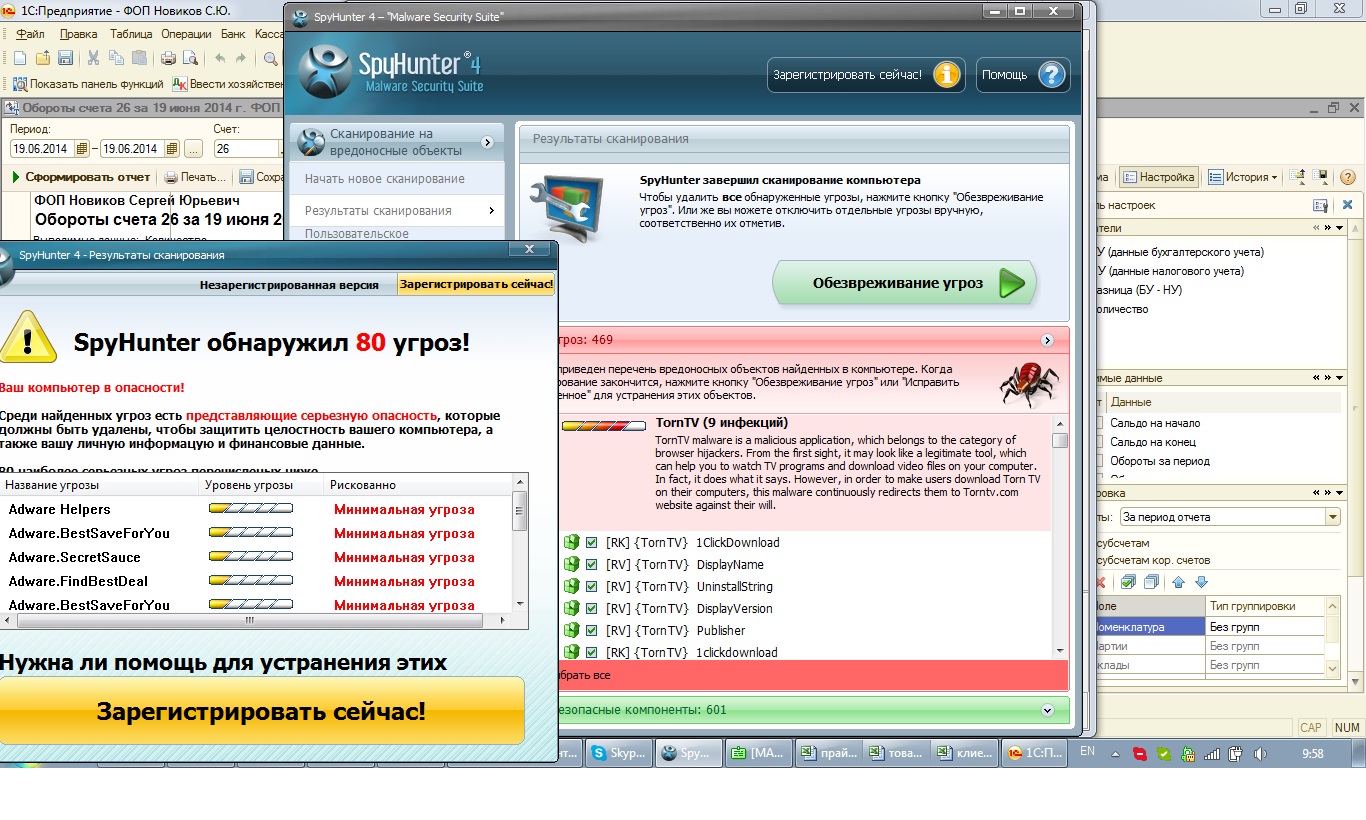Uncheck the TornTV Publisher entry
1366x820 pixels.
point(591,630)
